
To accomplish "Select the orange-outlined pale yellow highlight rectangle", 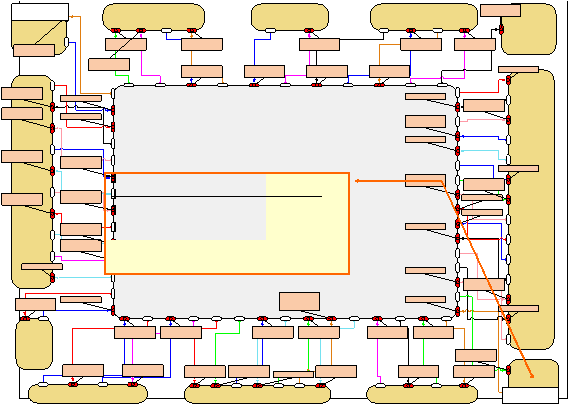I will click(x=227, y=223).
